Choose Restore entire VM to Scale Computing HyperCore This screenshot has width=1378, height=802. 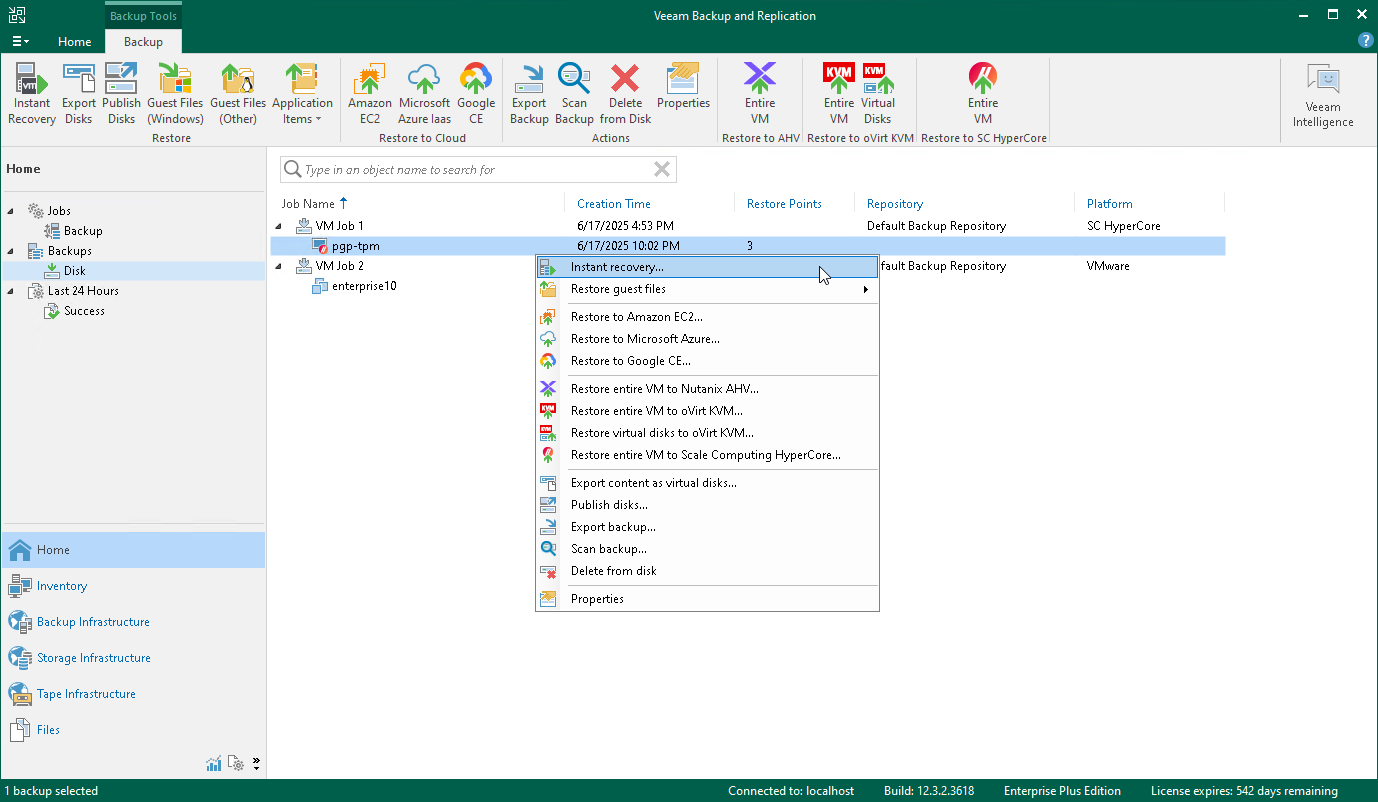click(707, 455)
